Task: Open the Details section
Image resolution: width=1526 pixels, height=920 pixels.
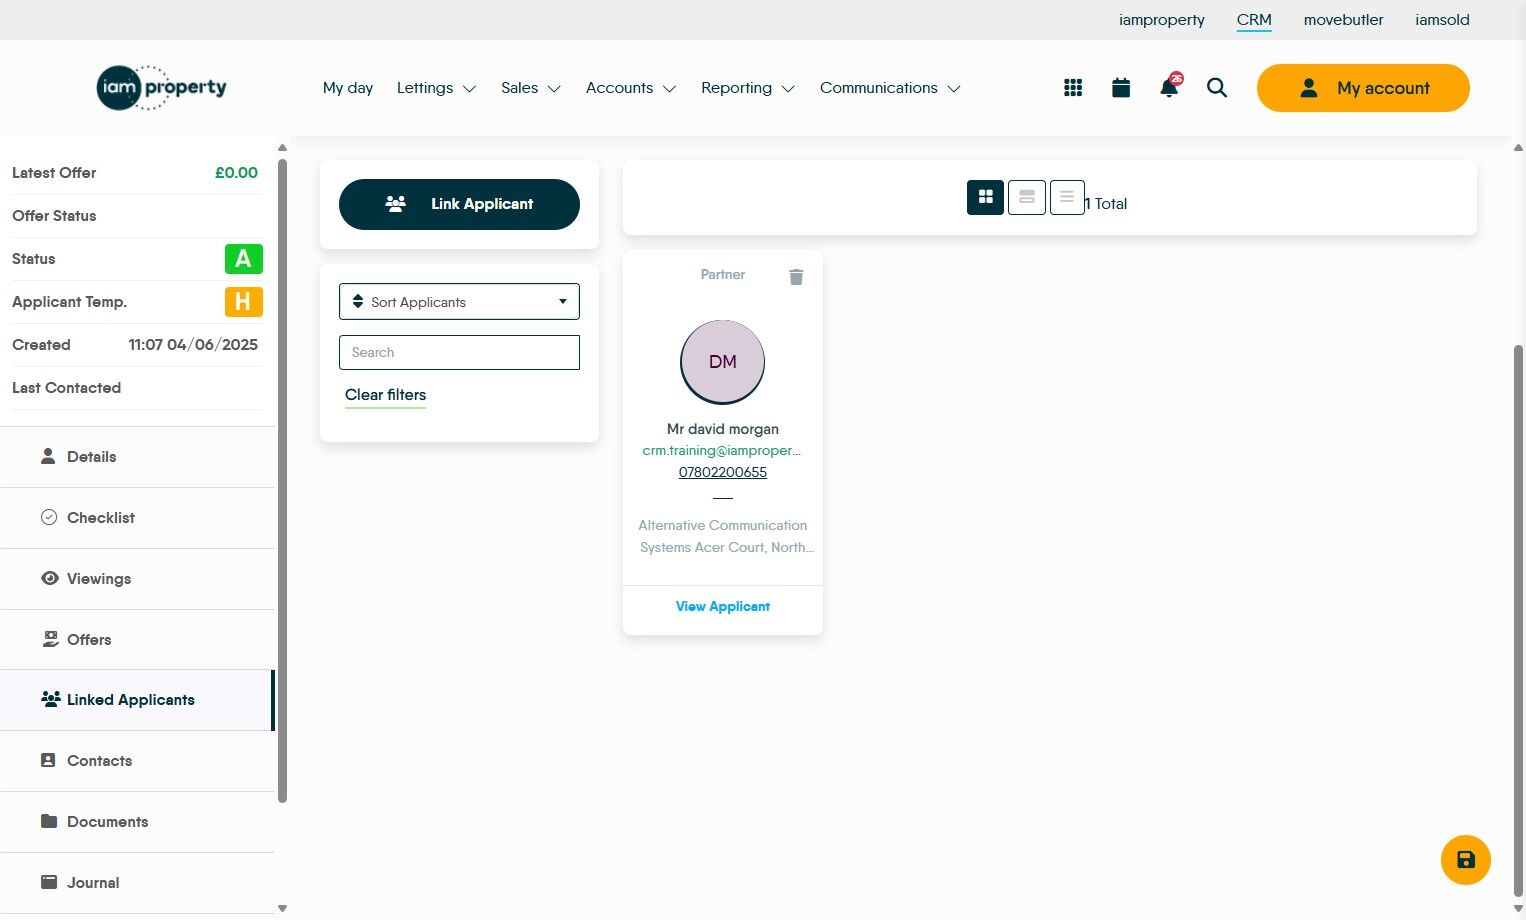Action: pyautogui.click(x=137, y=457)
